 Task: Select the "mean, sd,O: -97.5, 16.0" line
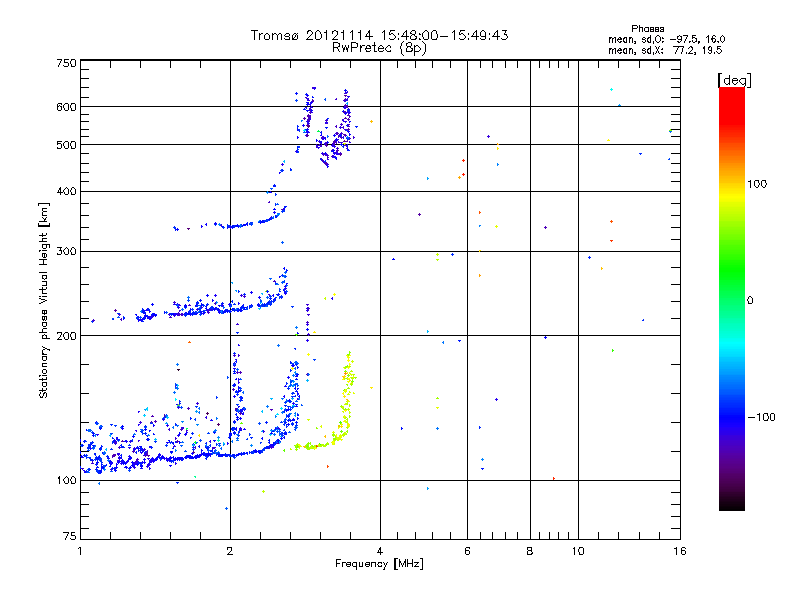666,39
